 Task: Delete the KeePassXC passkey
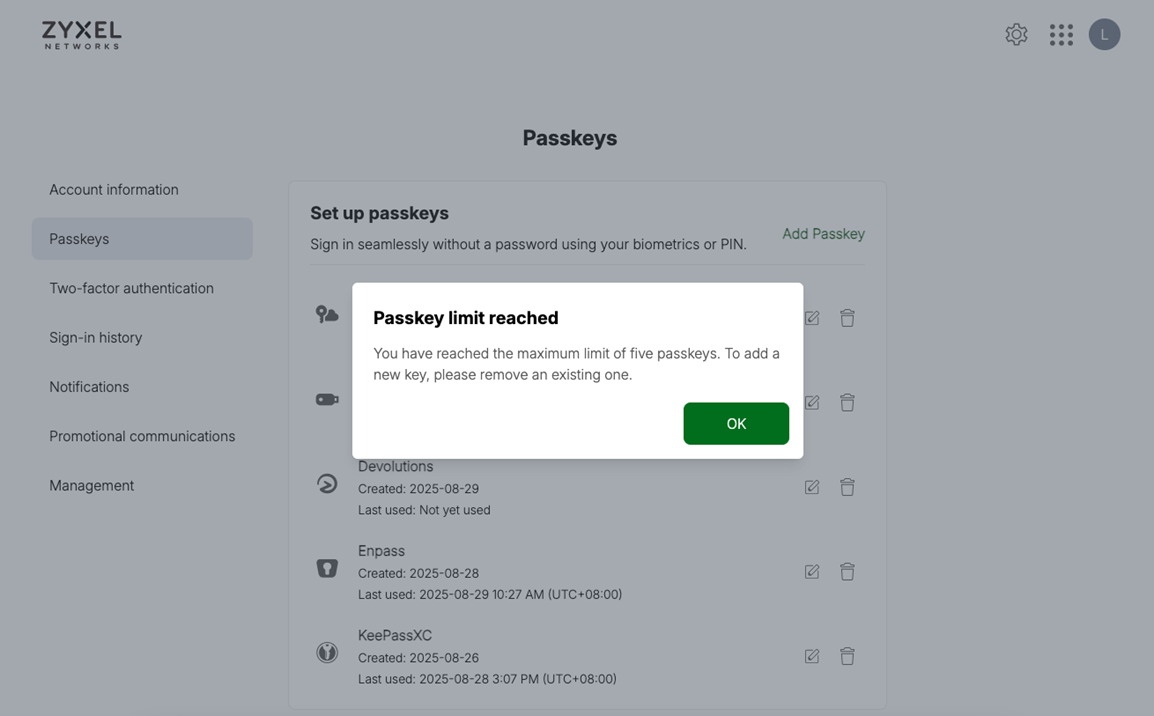click(x=847, y=656)
